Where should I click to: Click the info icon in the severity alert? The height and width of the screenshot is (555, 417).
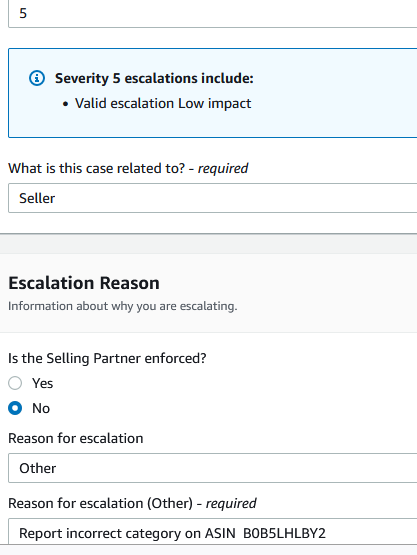pos(37,78)
